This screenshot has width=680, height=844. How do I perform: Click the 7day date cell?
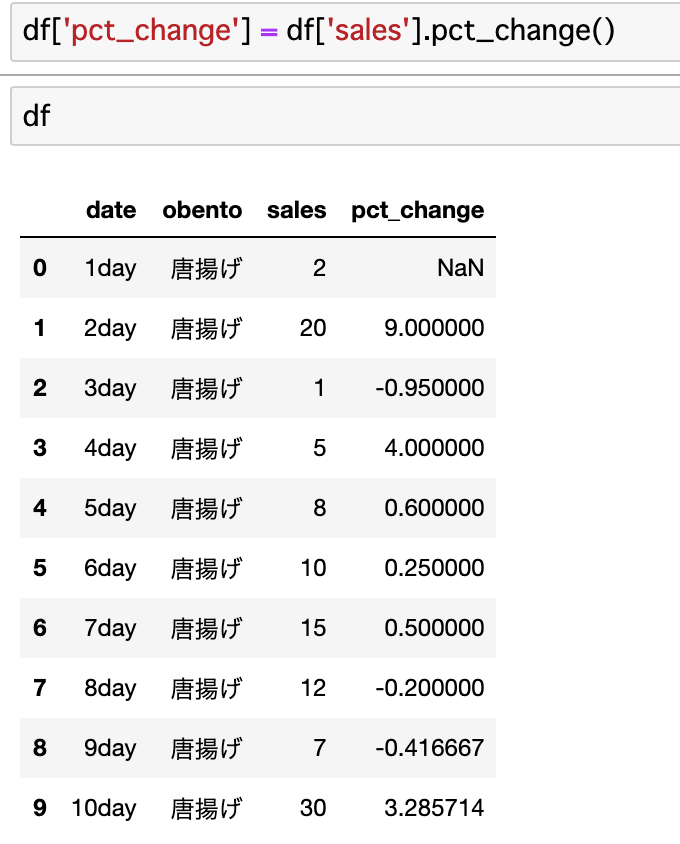tap(110, 629)
